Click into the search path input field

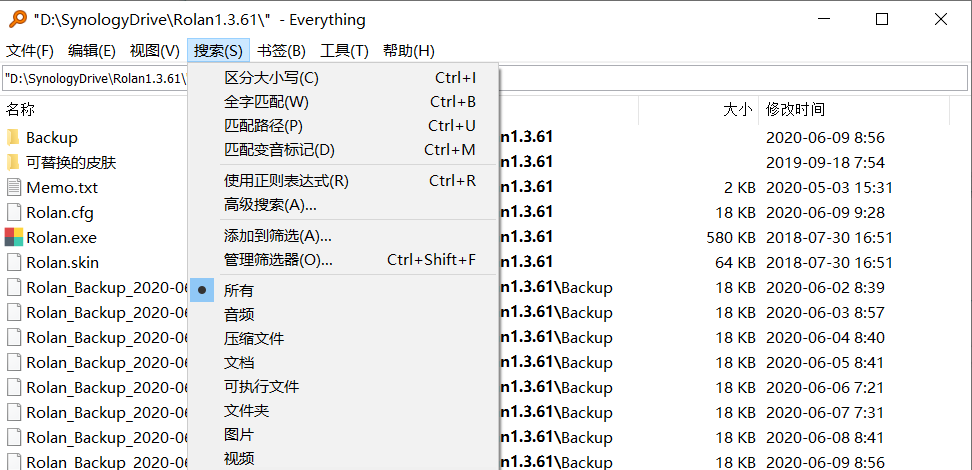(485, 79)
